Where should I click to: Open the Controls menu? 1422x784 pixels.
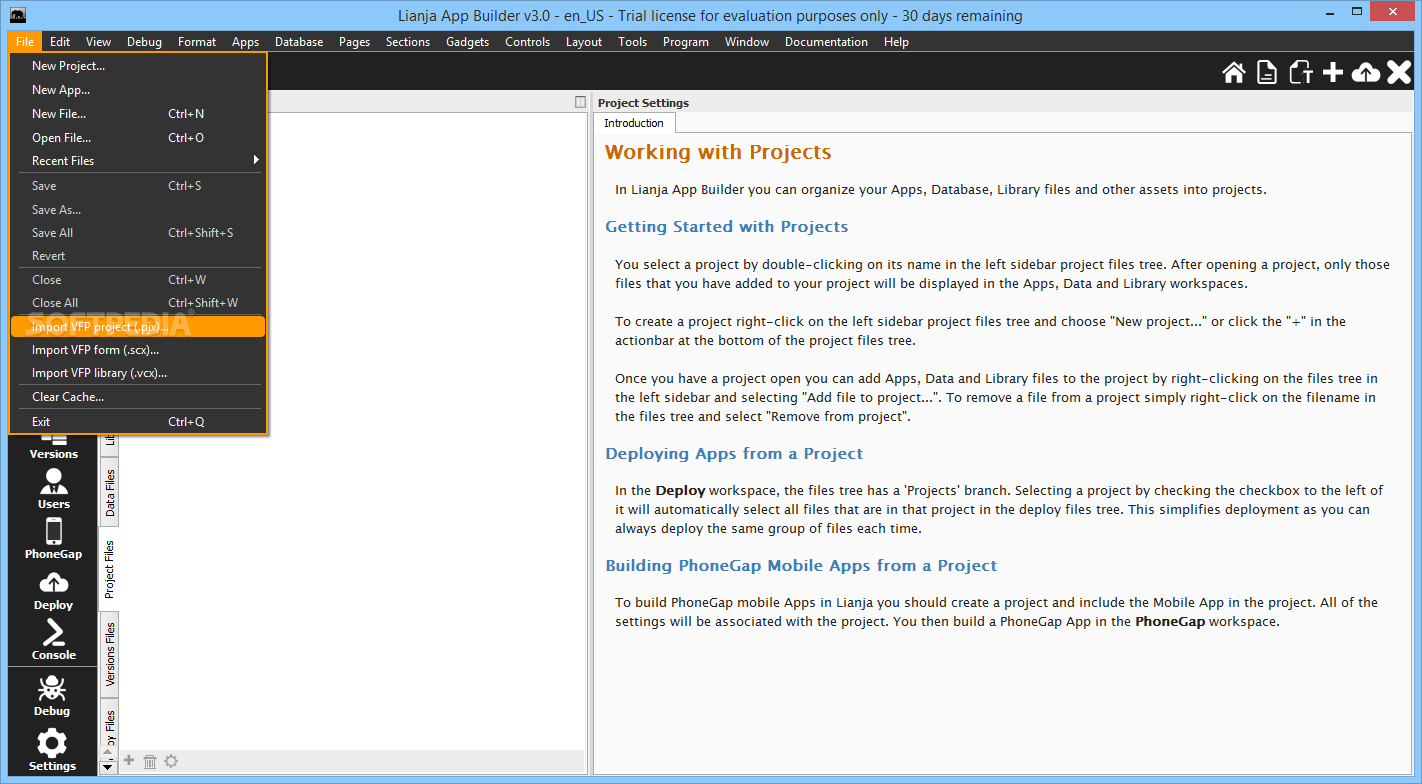527,42
